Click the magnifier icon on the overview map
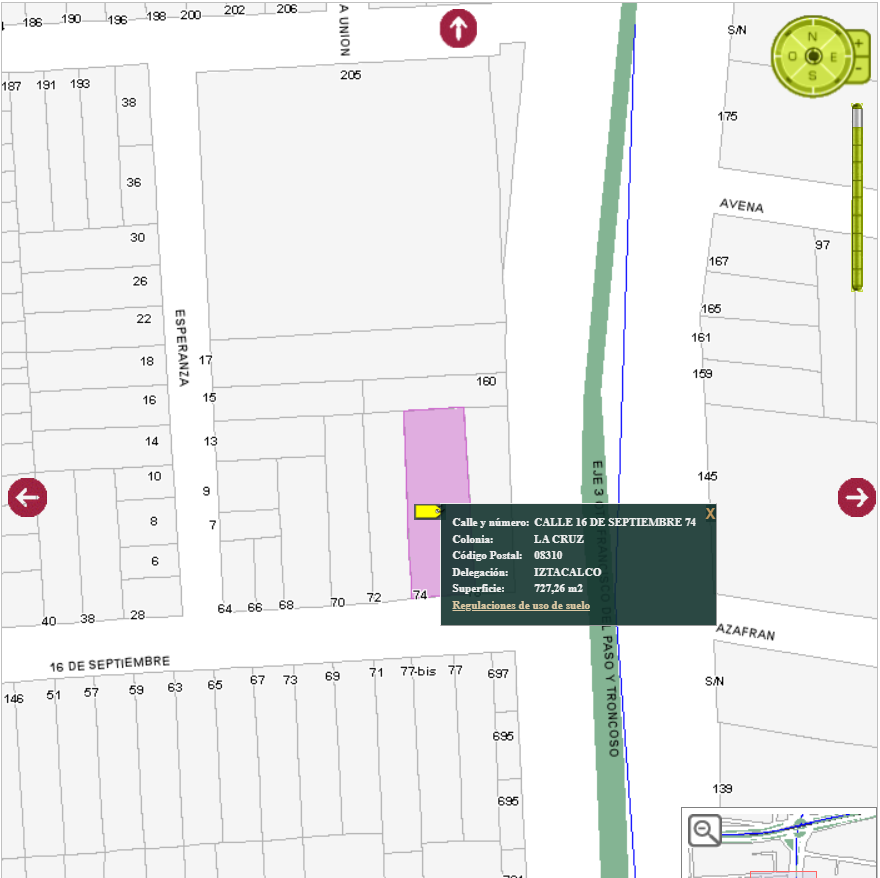 coord(705,831)
